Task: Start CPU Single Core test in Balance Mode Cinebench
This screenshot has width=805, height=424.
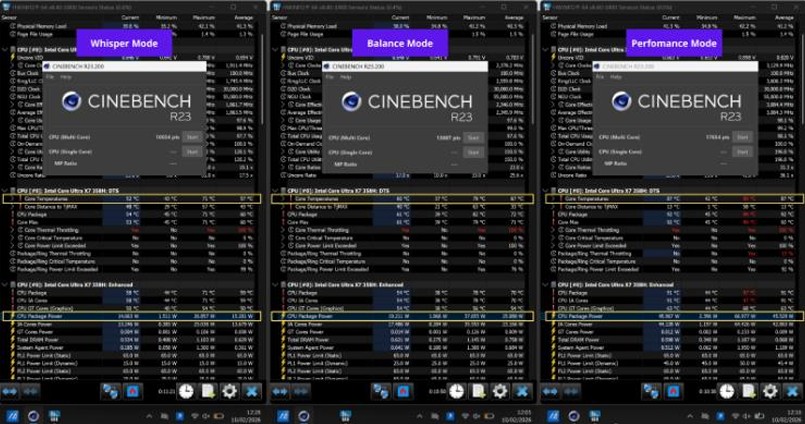Action: (x=473, y=152)
